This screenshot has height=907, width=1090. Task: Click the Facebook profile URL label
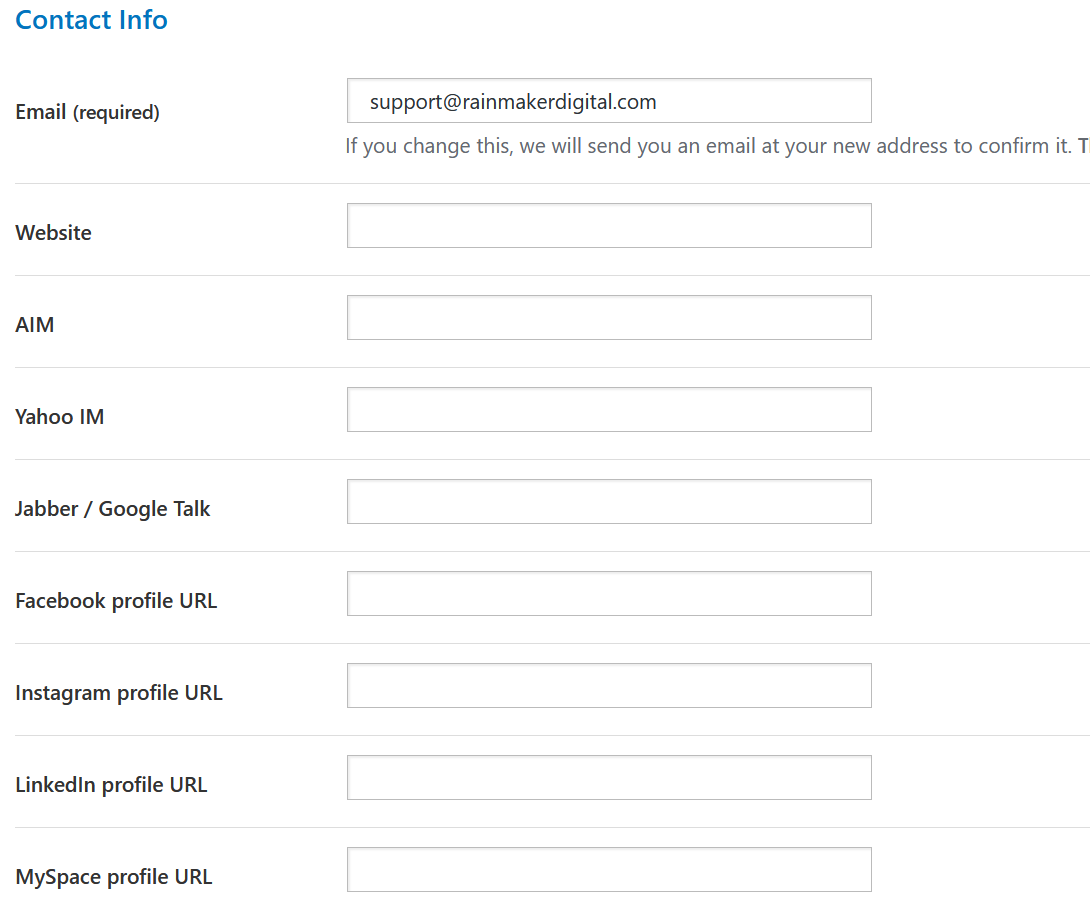tap(116, 601)
